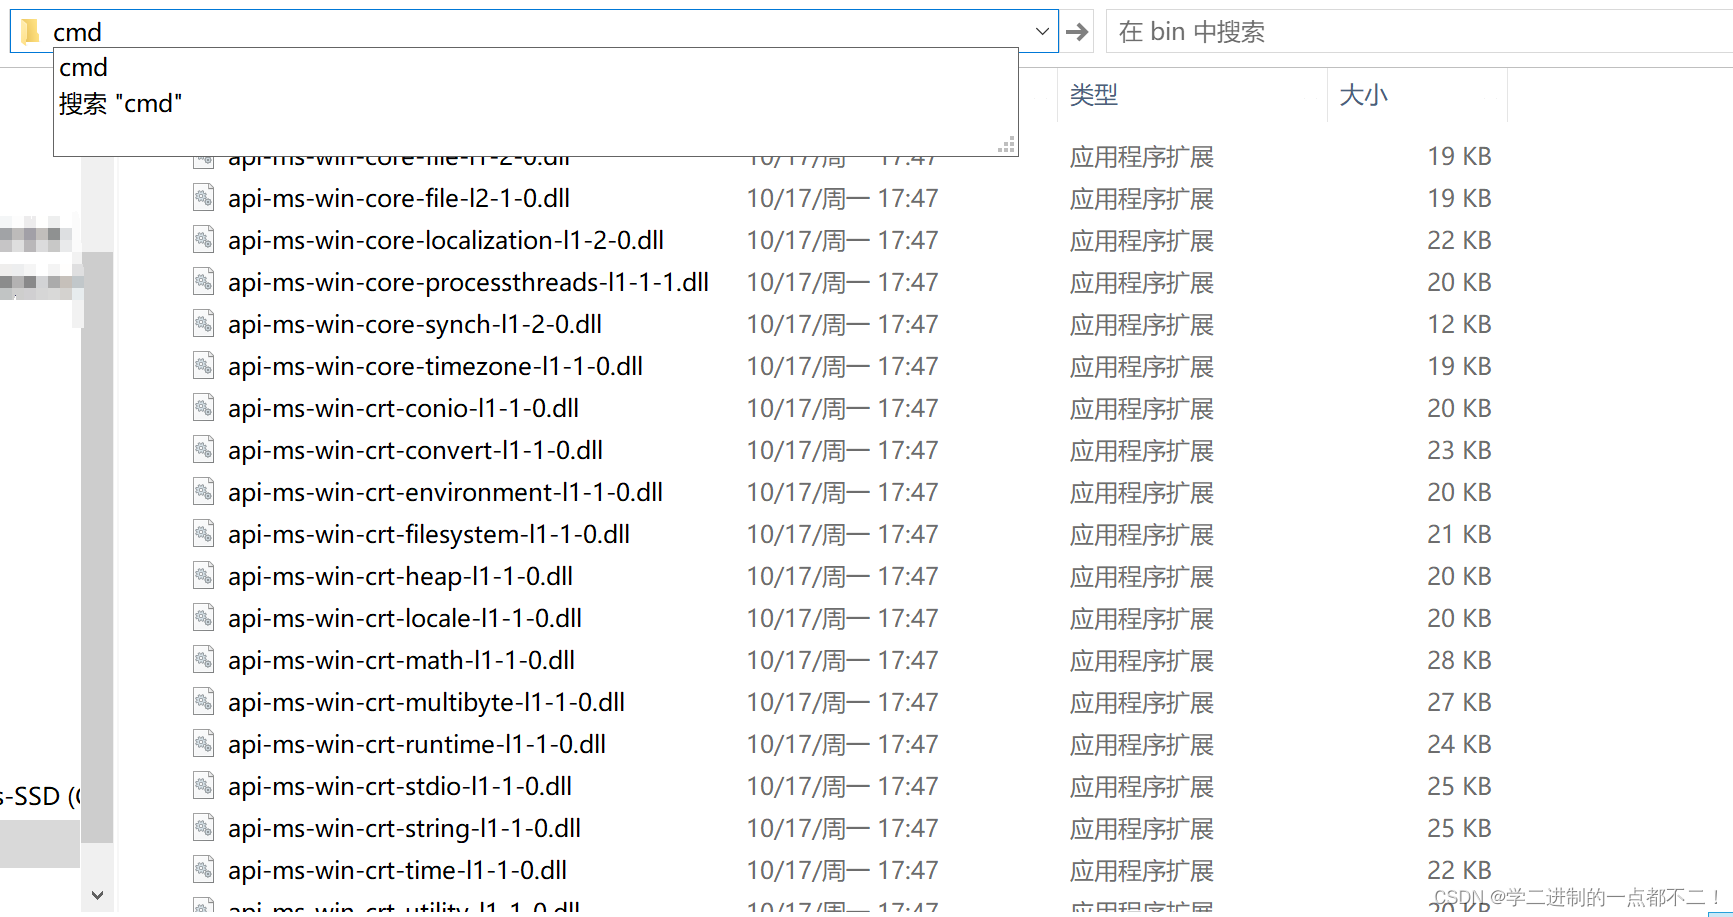Click the go arrow beside the address bar

click(1077, 31)
